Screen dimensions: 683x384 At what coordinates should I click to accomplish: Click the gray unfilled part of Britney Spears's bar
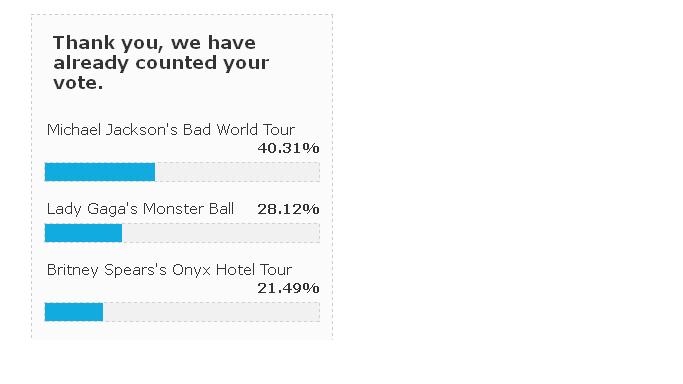coord(211,312)
